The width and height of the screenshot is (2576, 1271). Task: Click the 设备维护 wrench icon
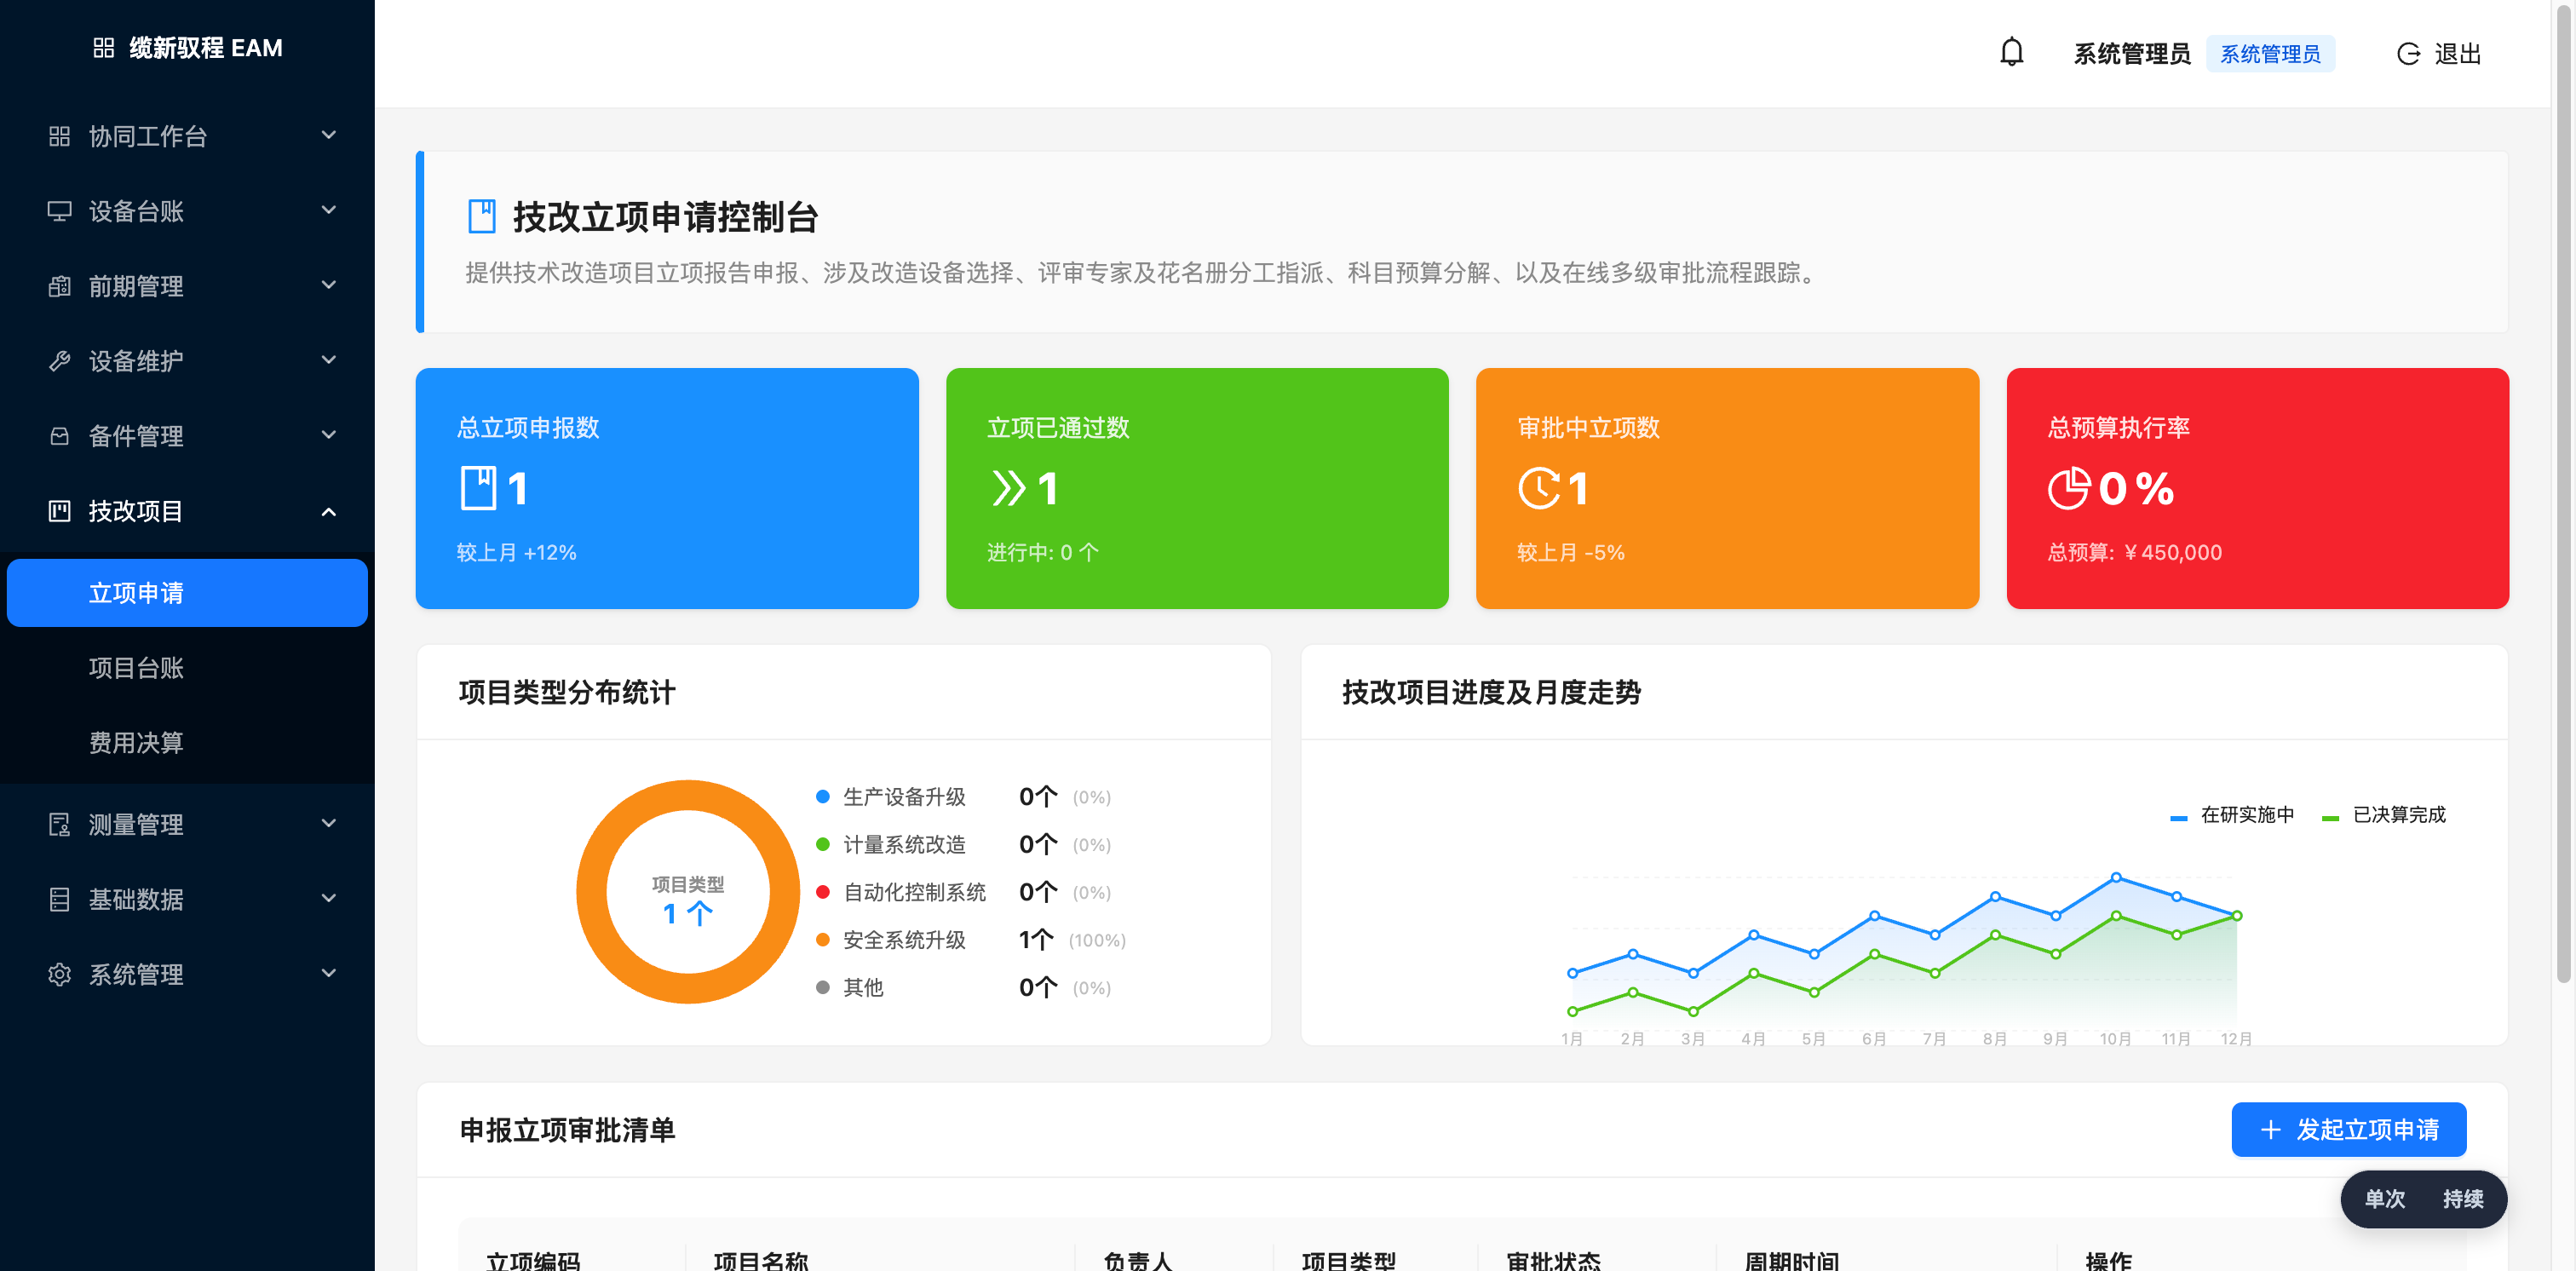(x=60, y=361)
